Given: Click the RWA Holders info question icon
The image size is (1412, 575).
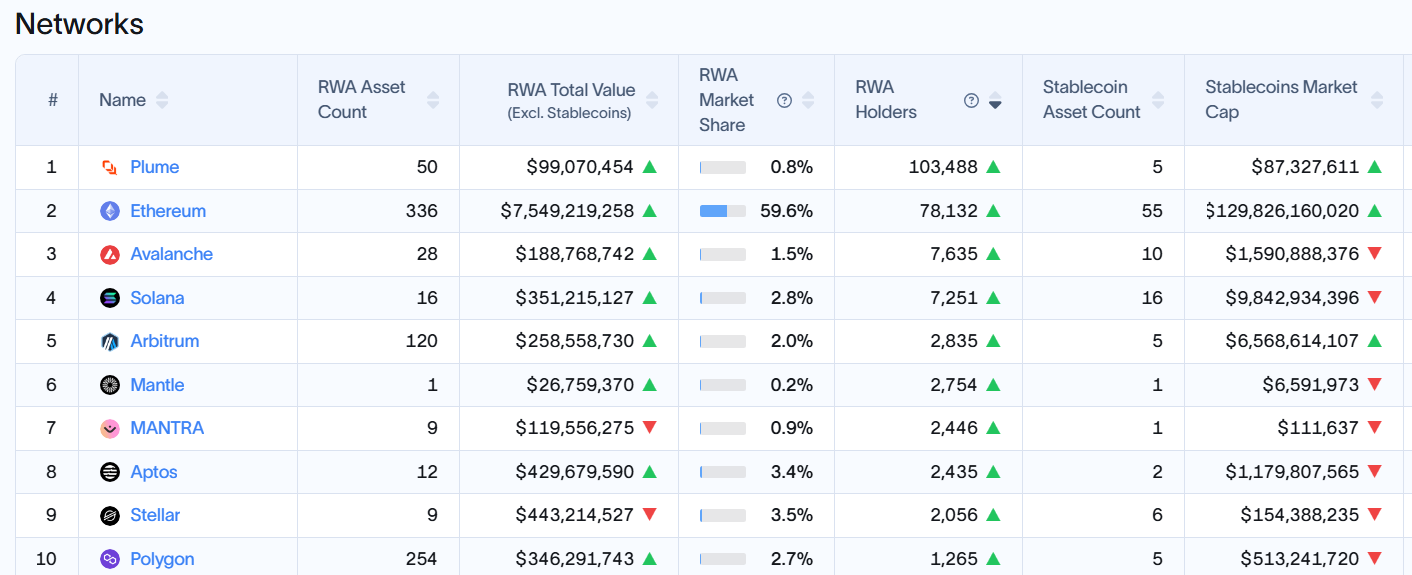Looking at the screenshot, I should pos(971,100).
